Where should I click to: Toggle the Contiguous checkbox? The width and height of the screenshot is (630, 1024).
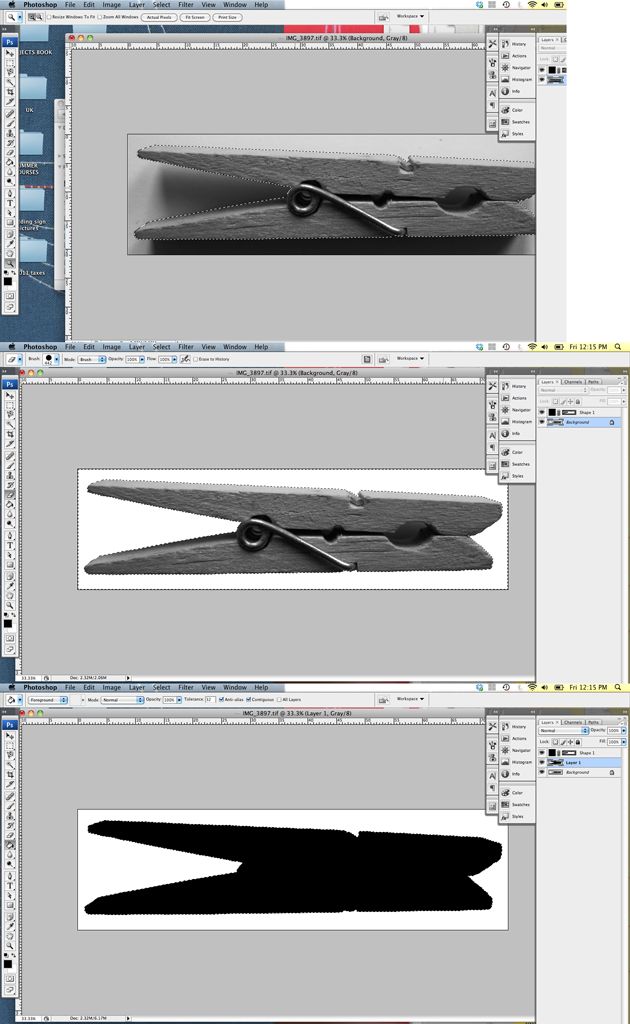coord(250,700)
